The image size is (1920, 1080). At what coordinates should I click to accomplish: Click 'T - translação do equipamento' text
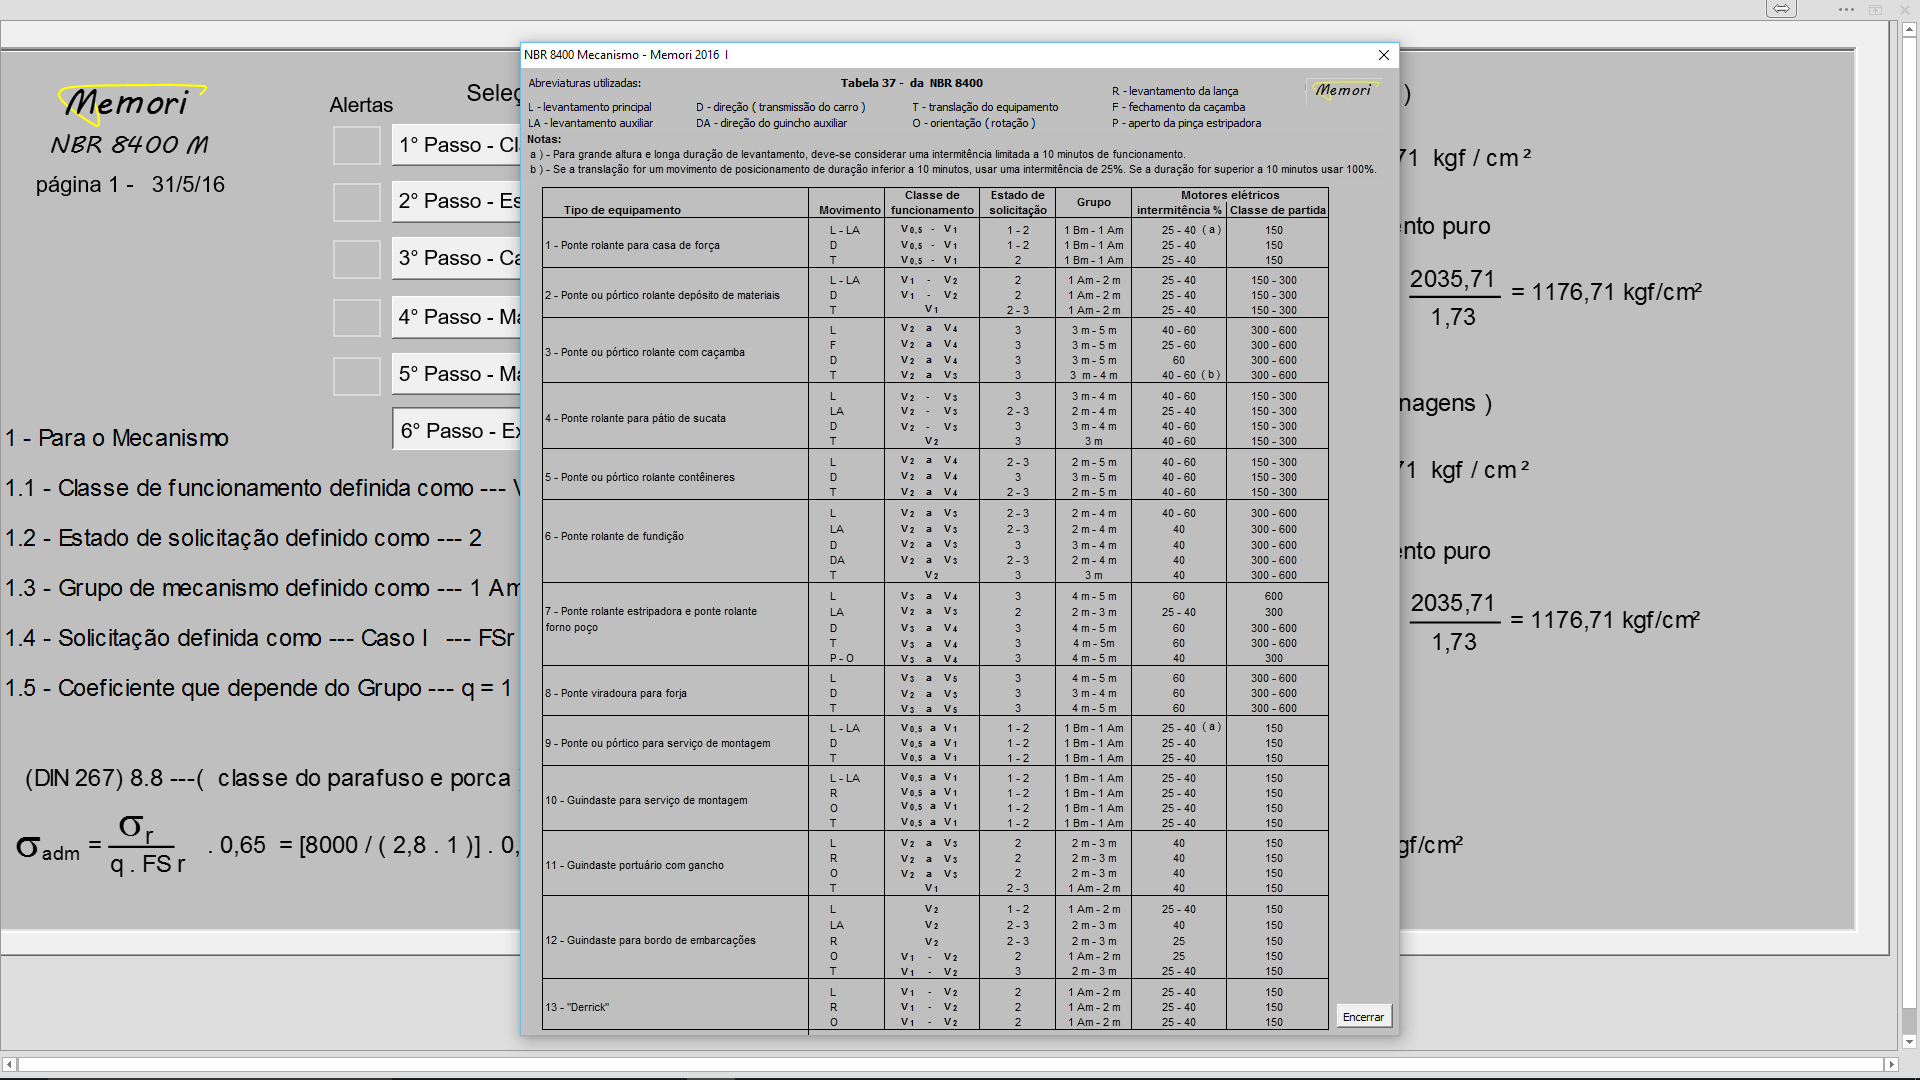(x=985, y=107)
